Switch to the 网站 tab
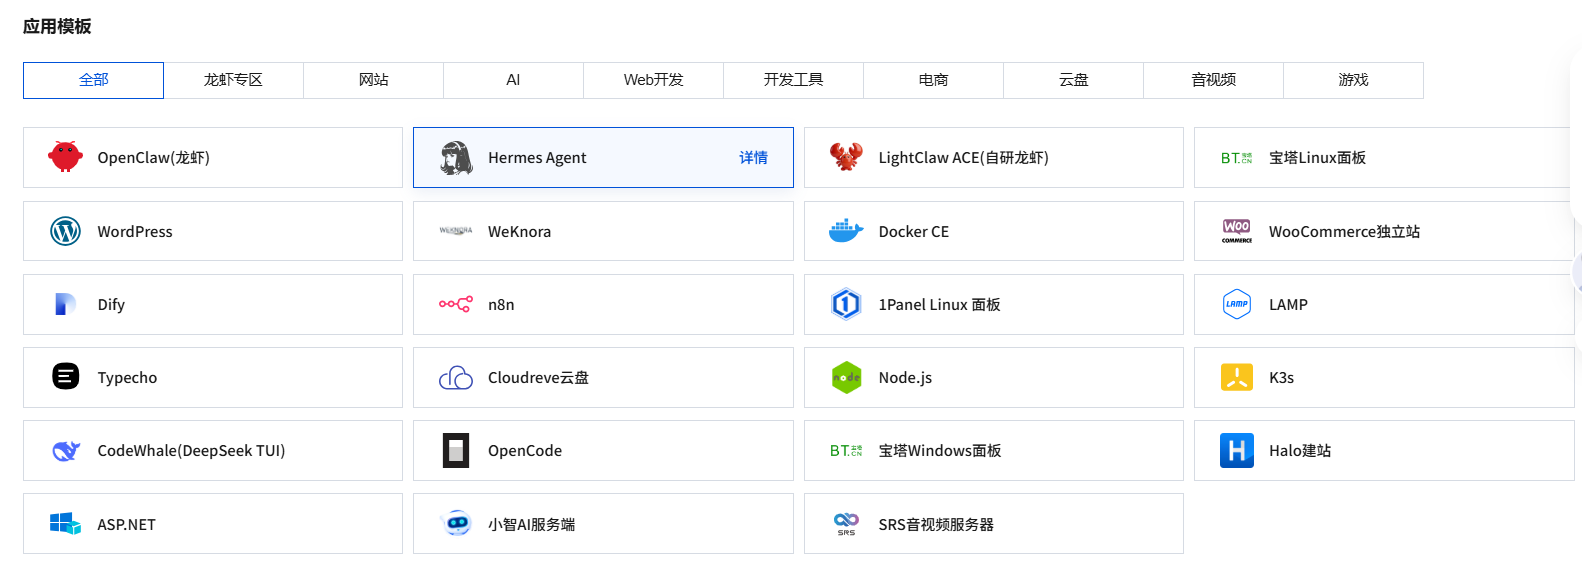 [x=373, y=80]
